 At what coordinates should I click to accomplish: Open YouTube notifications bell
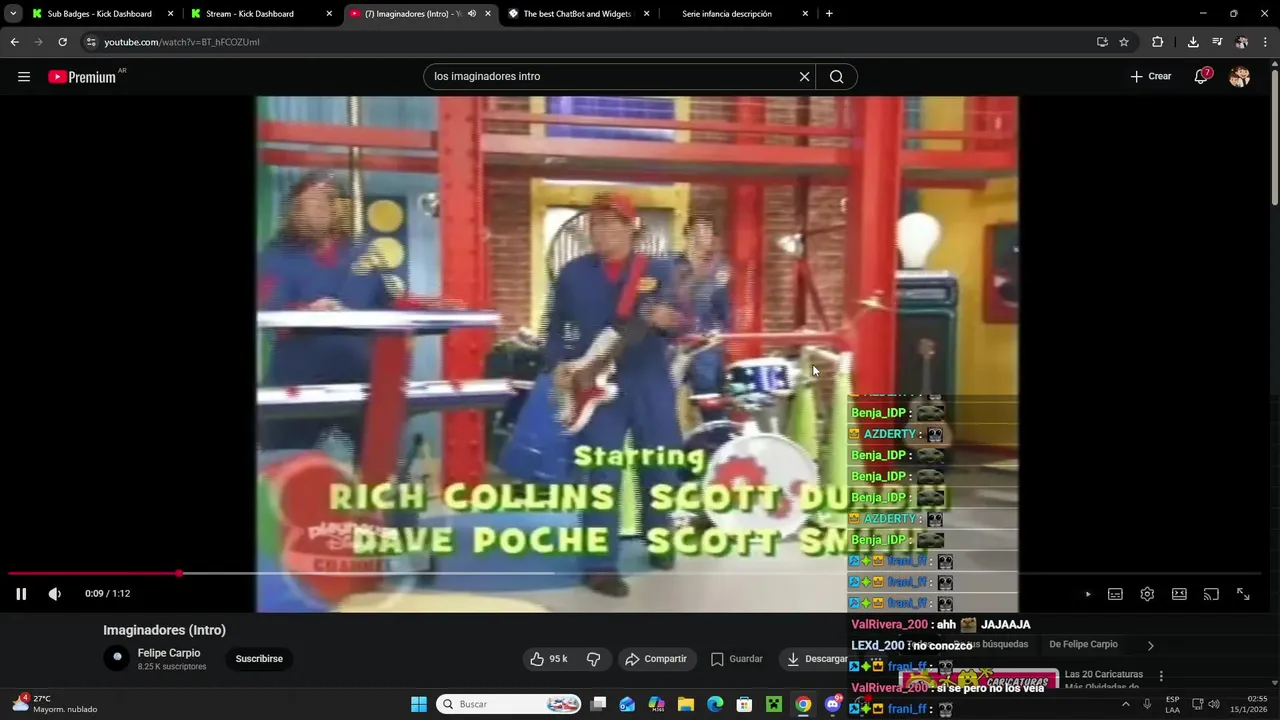1201,77
